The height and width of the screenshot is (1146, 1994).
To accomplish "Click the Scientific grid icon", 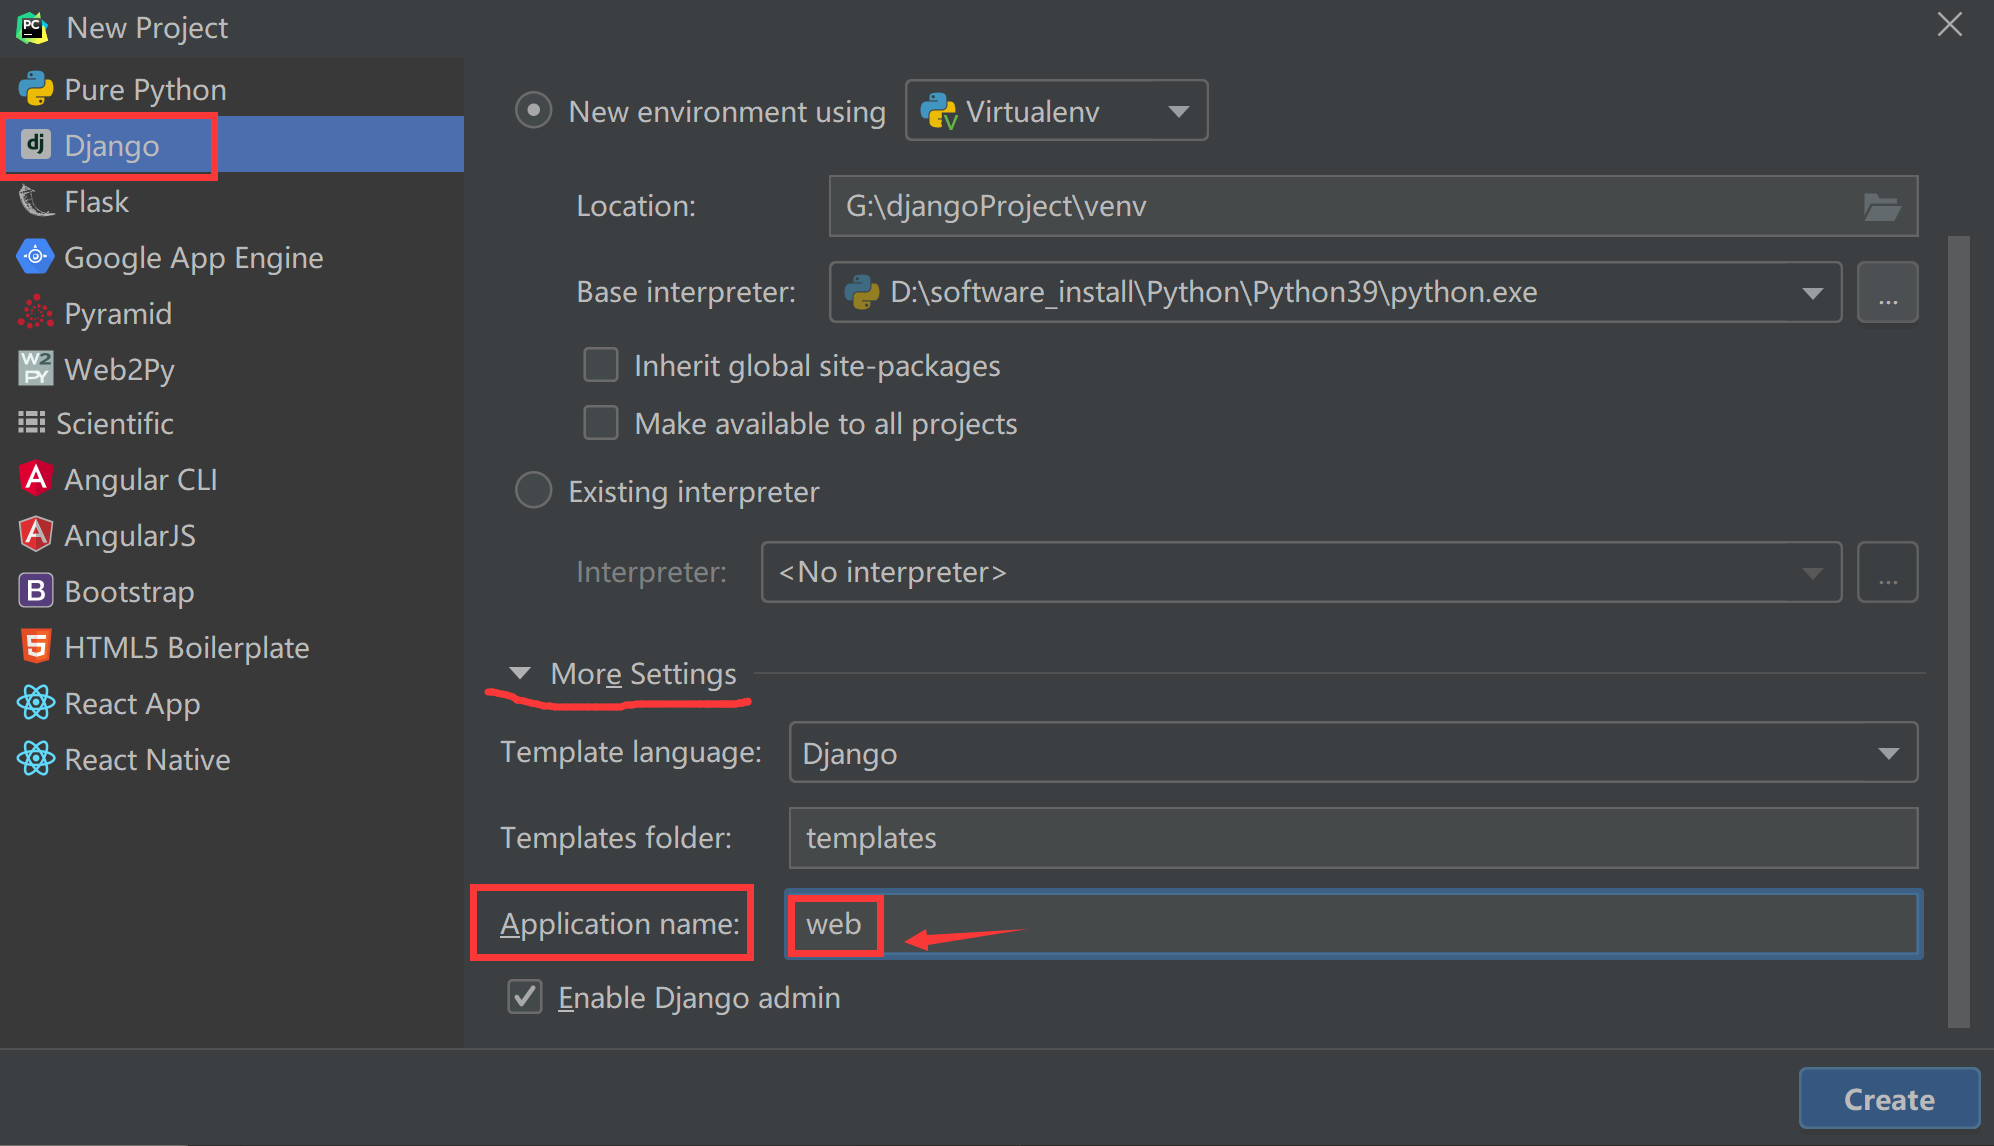I will 31,423.
